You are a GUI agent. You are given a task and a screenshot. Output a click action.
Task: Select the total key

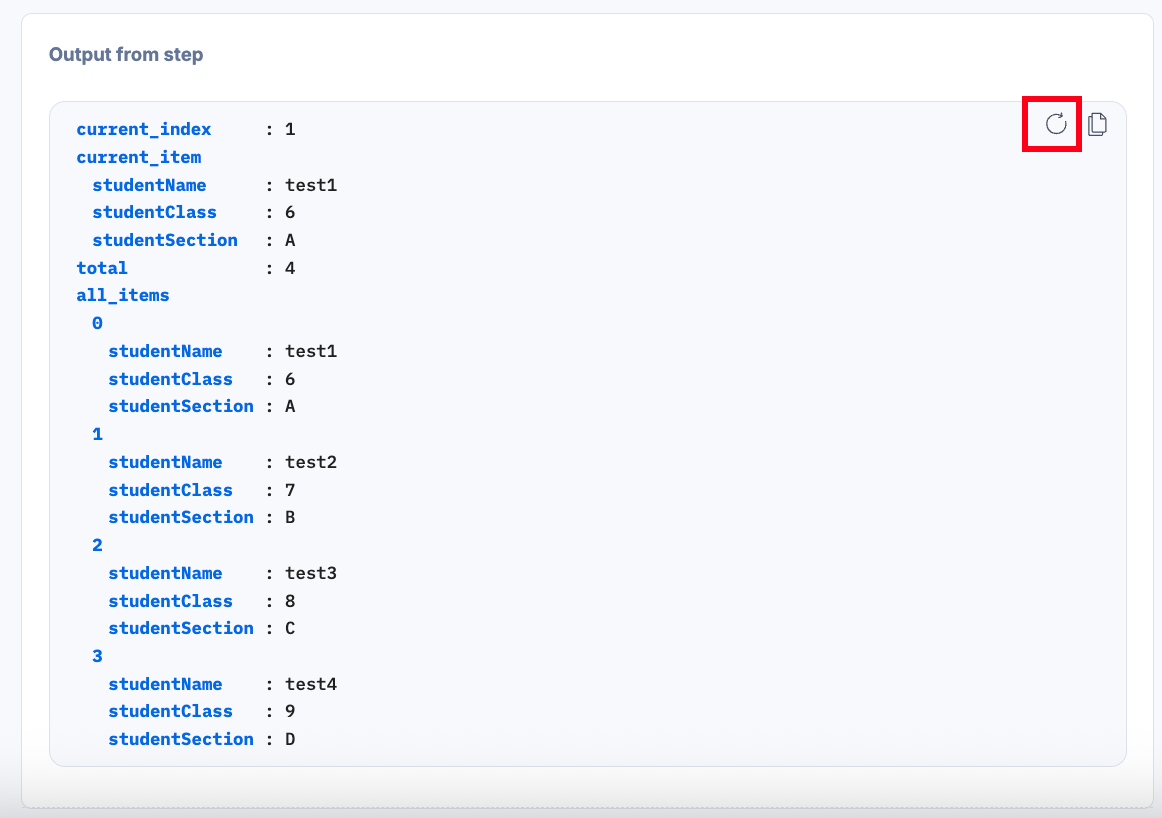(102, 267)
